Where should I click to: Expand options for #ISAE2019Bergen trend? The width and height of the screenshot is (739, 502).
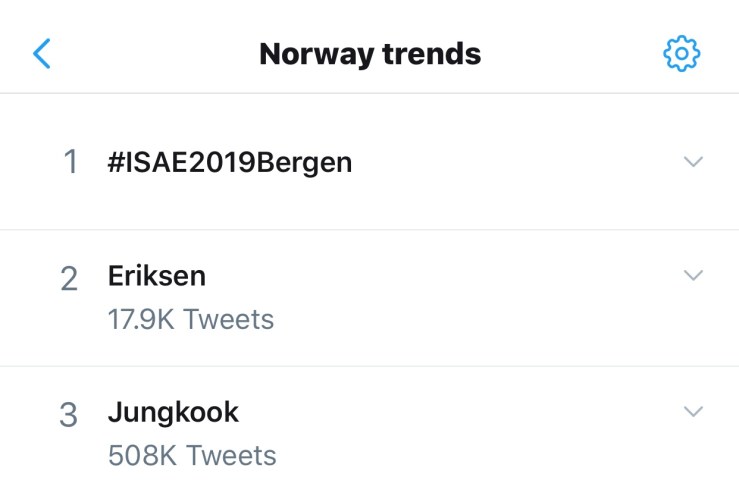tap(693, 161)
